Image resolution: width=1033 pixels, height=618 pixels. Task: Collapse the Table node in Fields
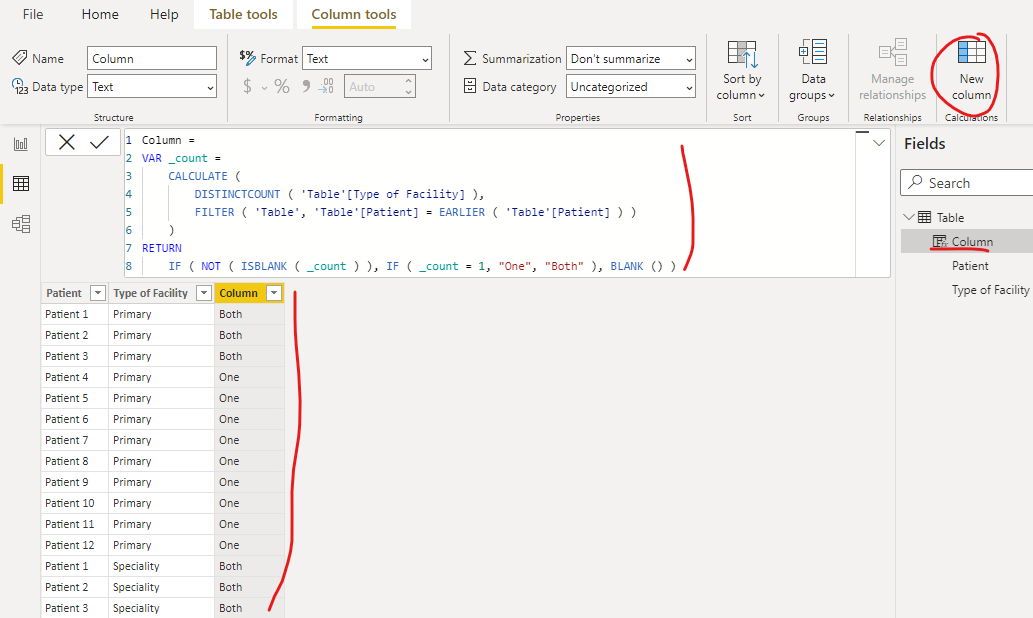point(909,217)
